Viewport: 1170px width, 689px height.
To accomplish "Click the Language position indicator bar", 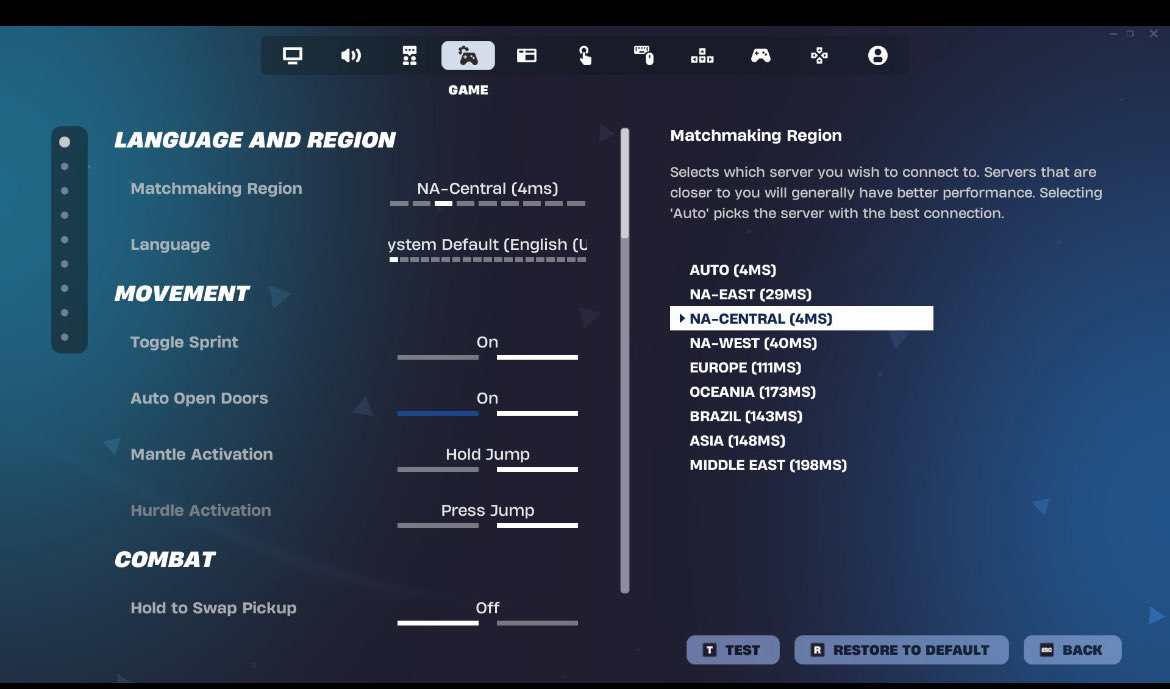I will coord(487,260).
